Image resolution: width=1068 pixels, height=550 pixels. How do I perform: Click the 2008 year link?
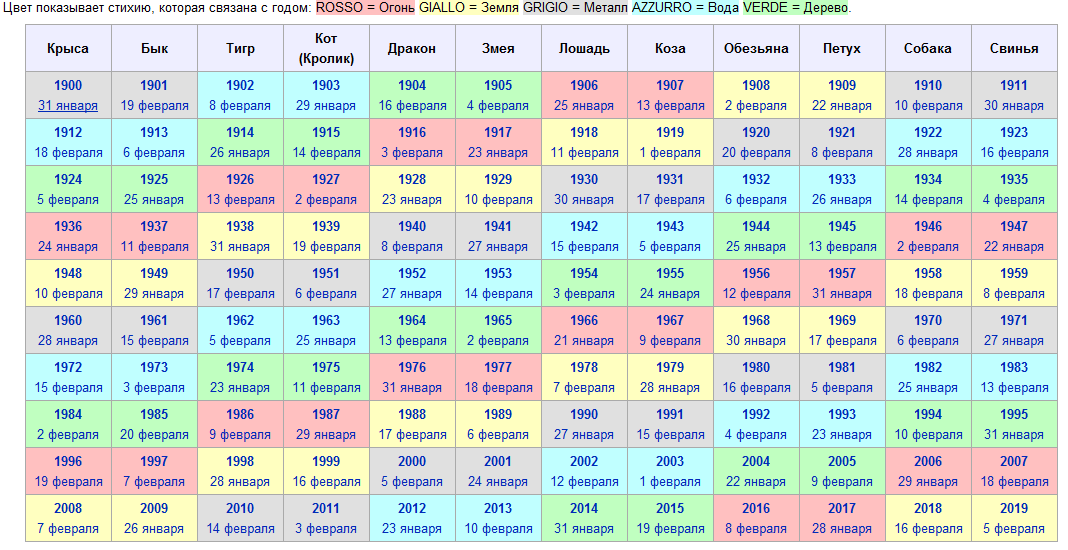pyautogui.click(x=68, y=509)
